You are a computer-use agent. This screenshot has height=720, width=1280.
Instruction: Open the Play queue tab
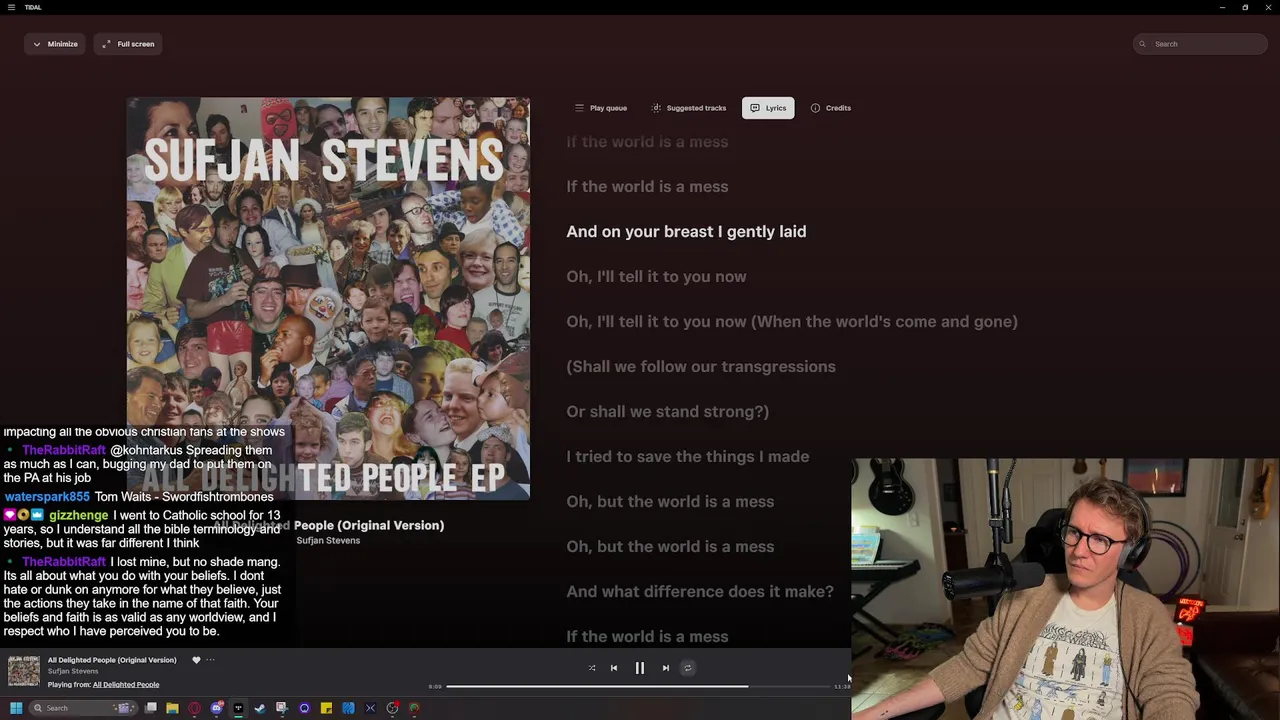point(601,108)
